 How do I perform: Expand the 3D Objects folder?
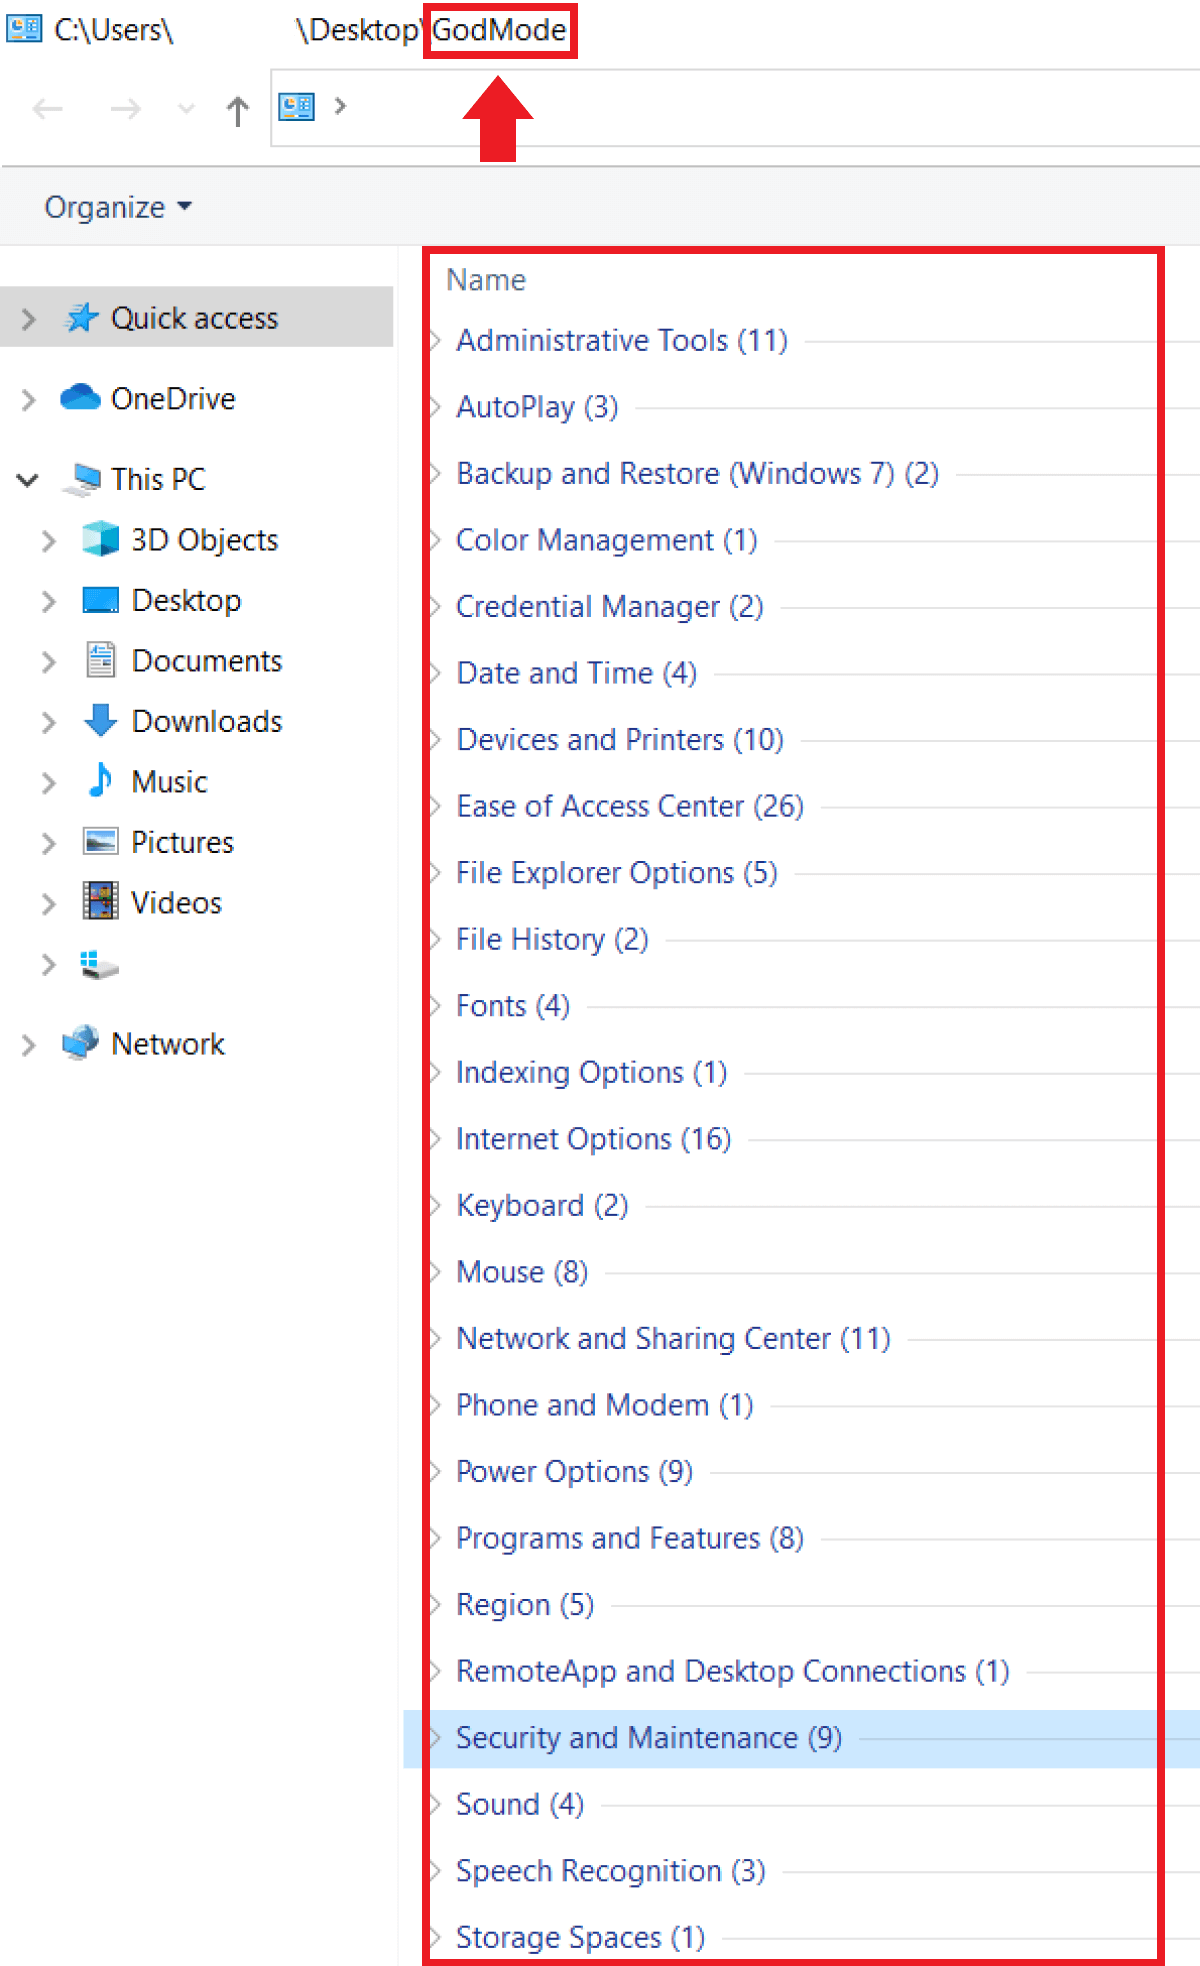(x=48, y=541)
